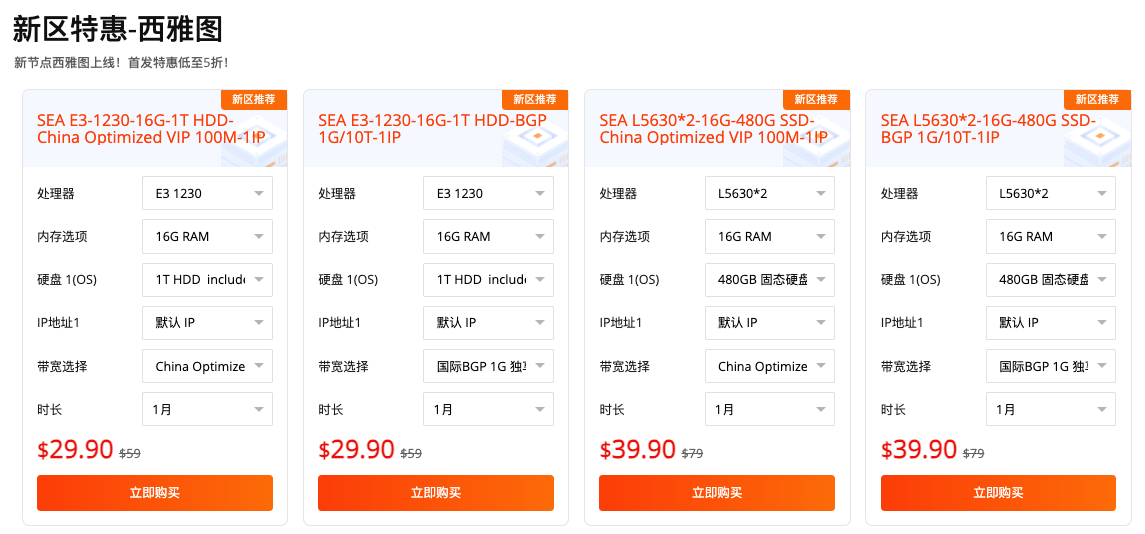Click the 新区特惠-西雅图 heading
Image resolution: width=1145 pixels, height=534 pixels.
pos(117,29)
